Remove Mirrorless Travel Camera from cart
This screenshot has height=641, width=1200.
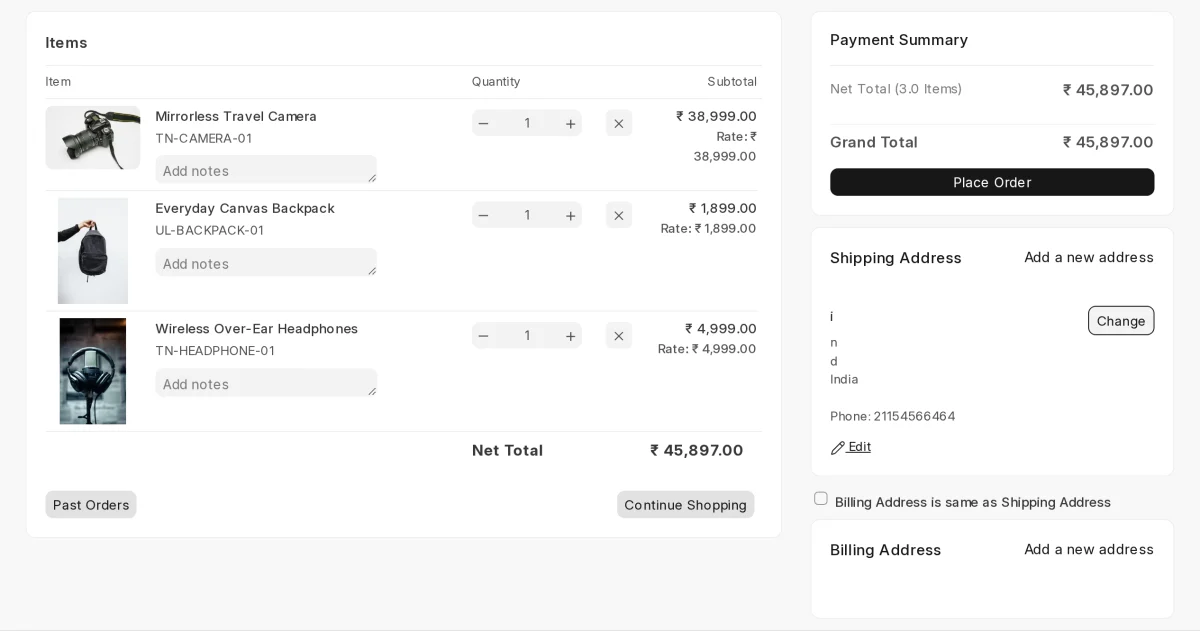(619, 123)
